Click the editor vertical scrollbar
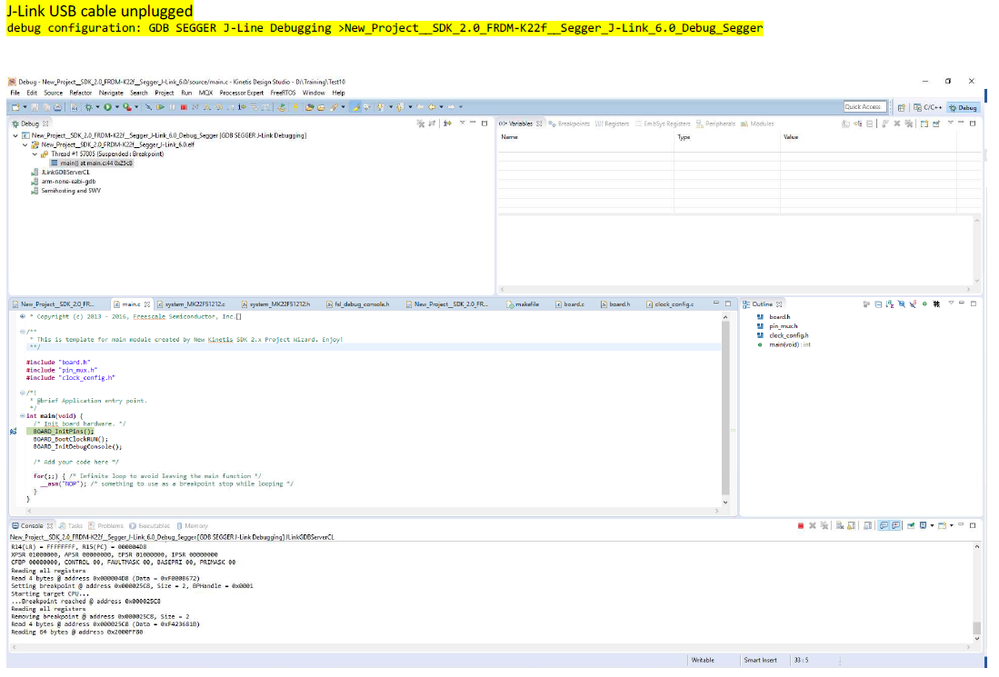This screenshot has height=677, width=999. pyautogui.click(x=725, y=408)
